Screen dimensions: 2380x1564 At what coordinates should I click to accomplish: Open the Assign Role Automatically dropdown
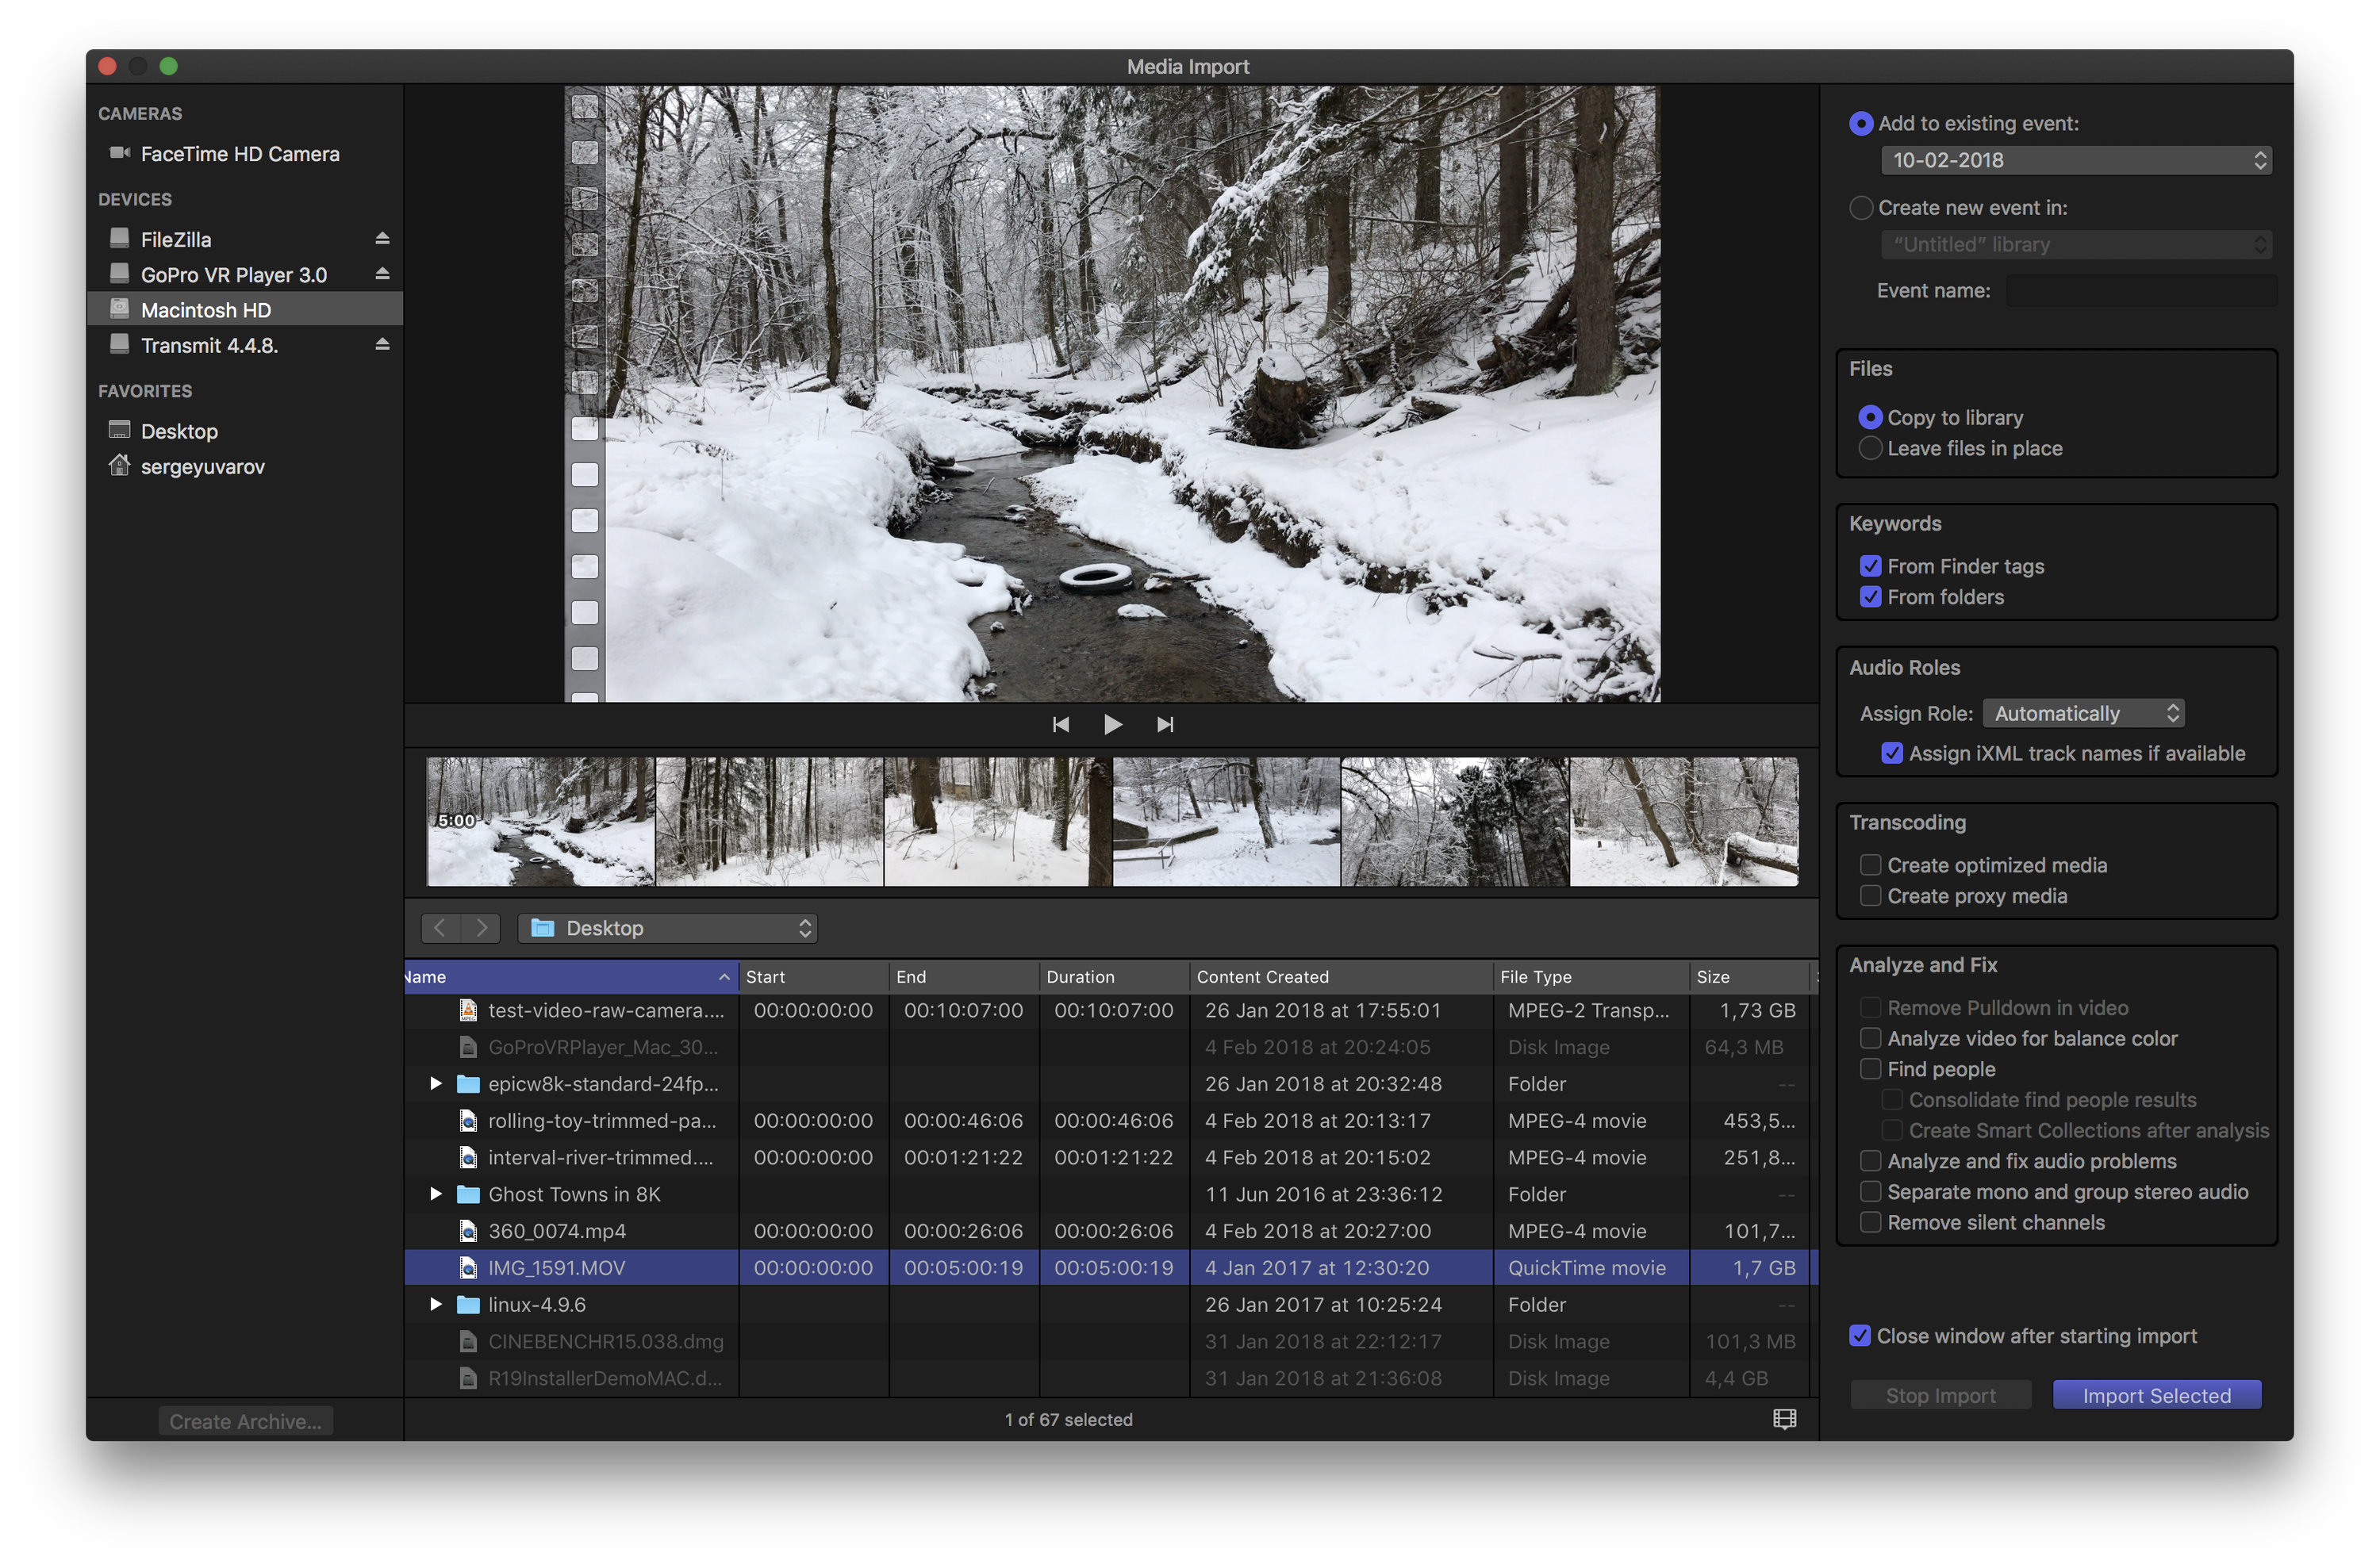tap(2082, 713)
